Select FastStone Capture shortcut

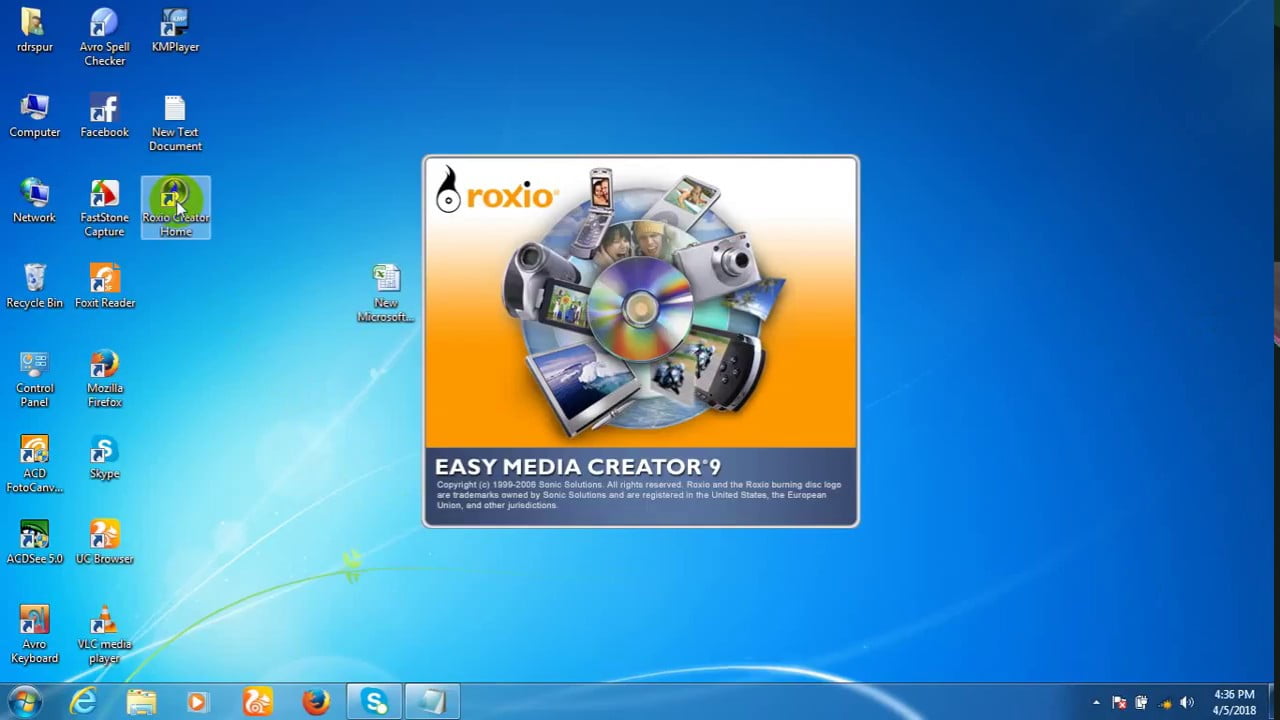click(x=104, y=208)
